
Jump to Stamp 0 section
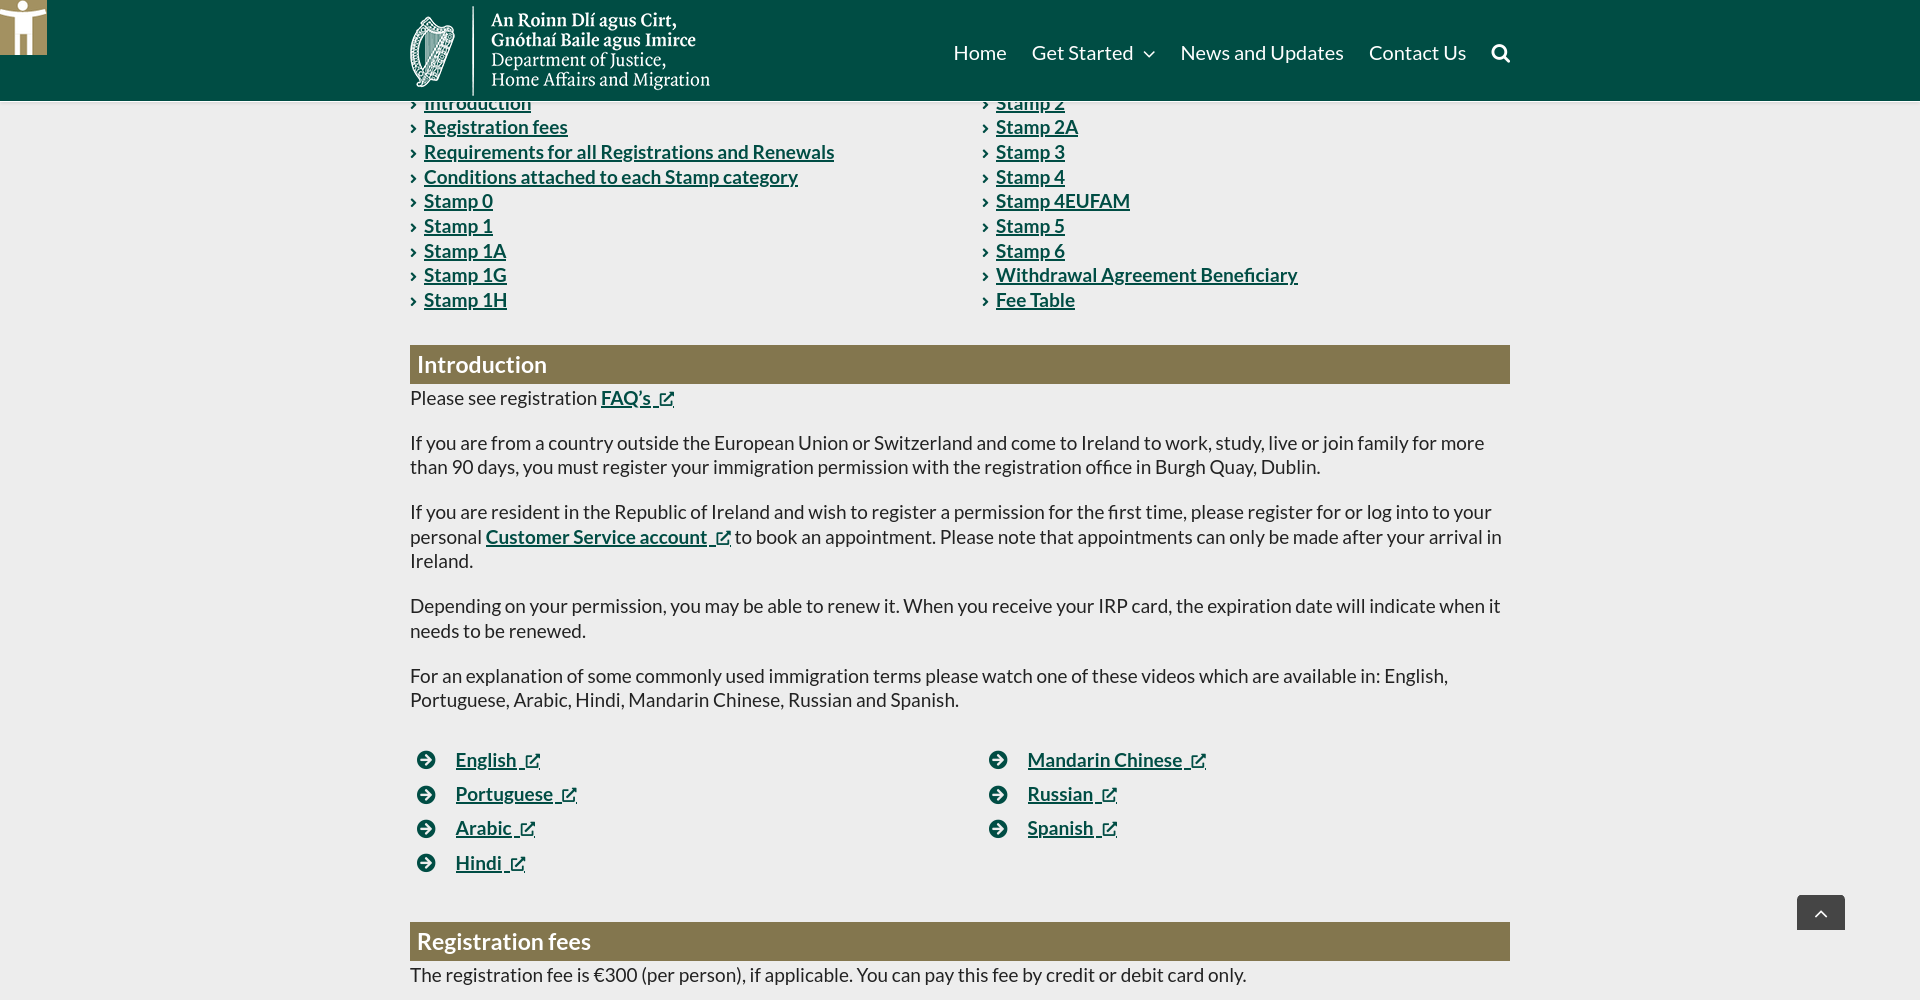click(x=458, y=201)
